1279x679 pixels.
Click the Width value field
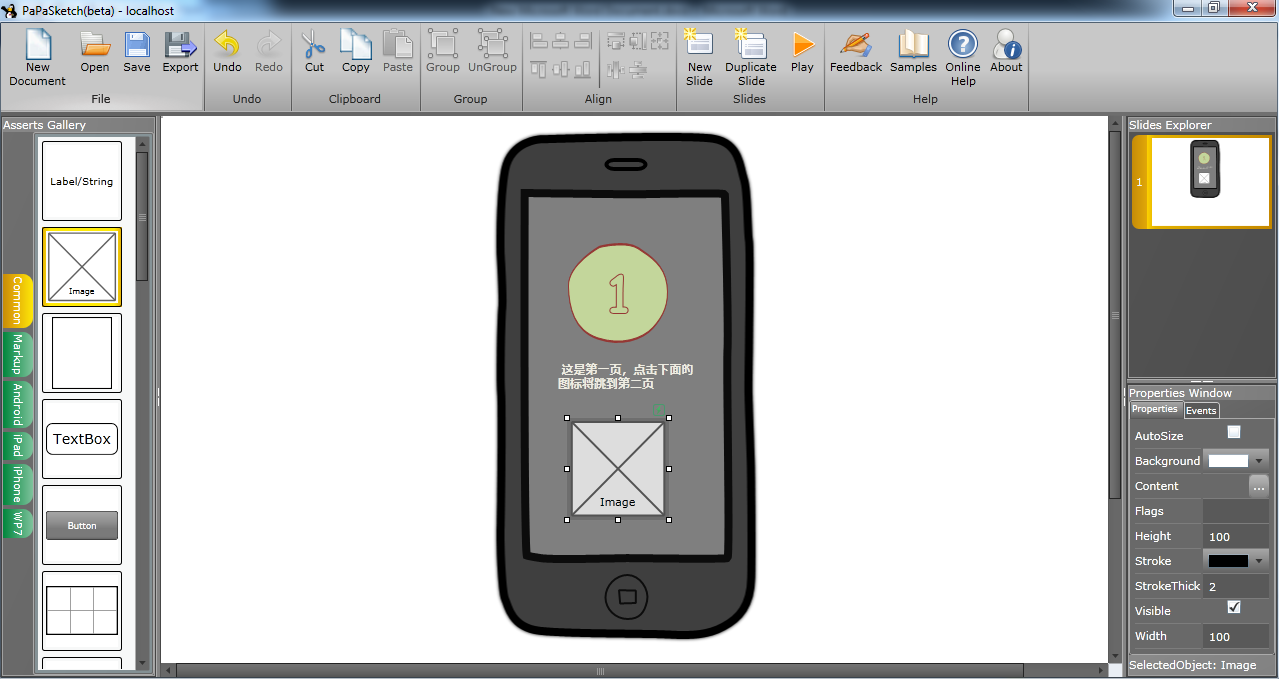(x=1237, y=636)
